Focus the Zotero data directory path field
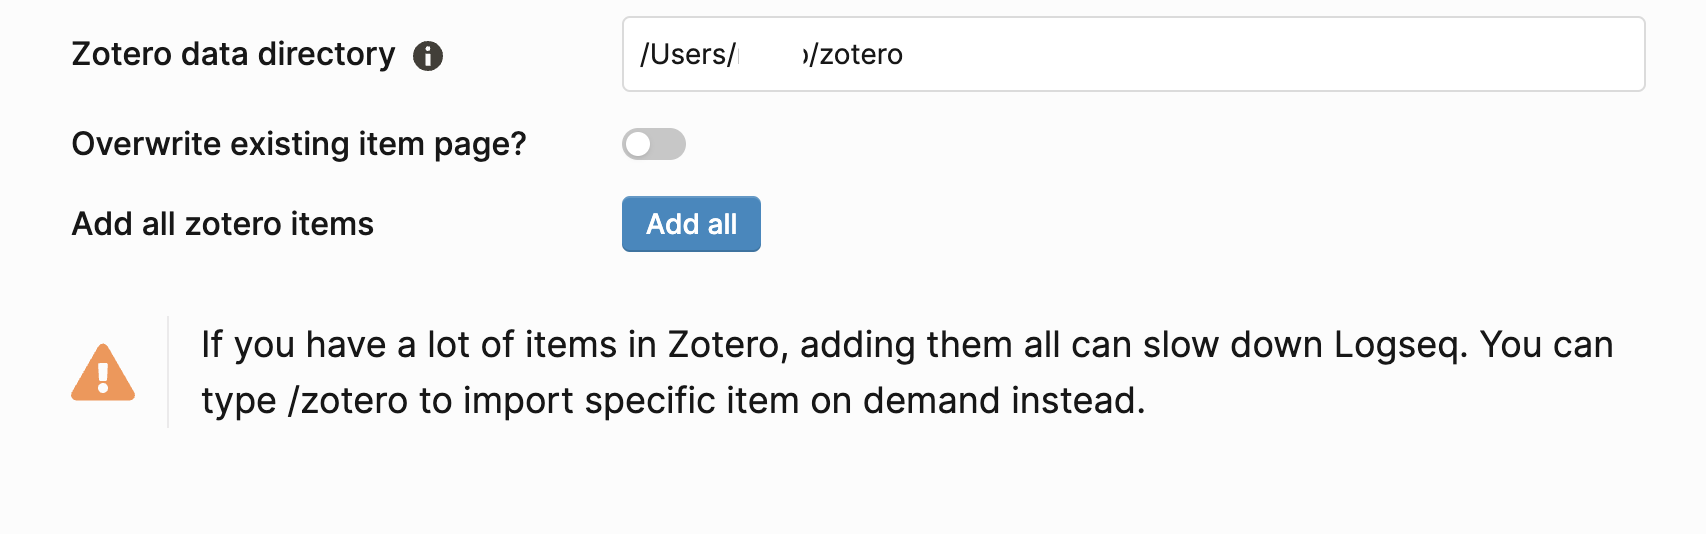 point(1134,54)
